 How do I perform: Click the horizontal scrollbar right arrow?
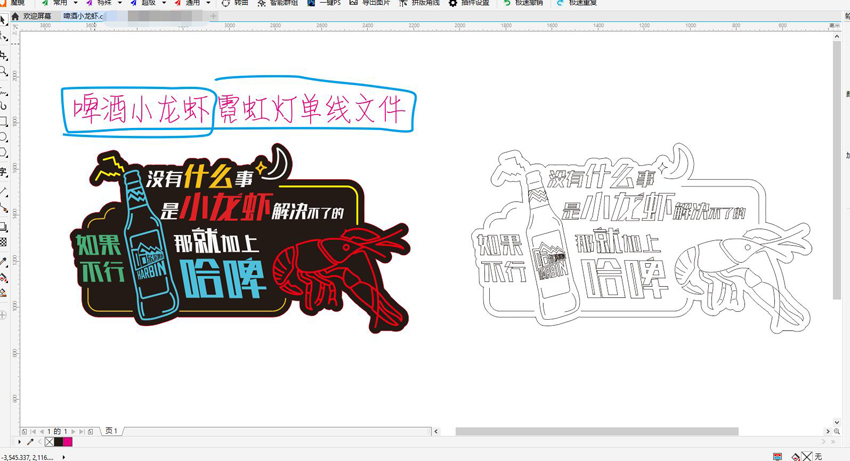828,431
